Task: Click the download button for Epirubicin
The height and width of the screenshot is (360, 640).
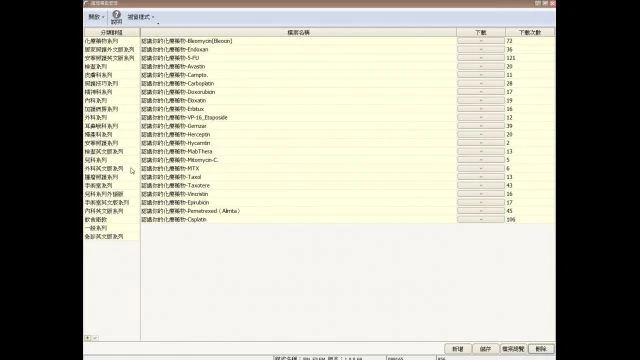Action: pos(481,202)
